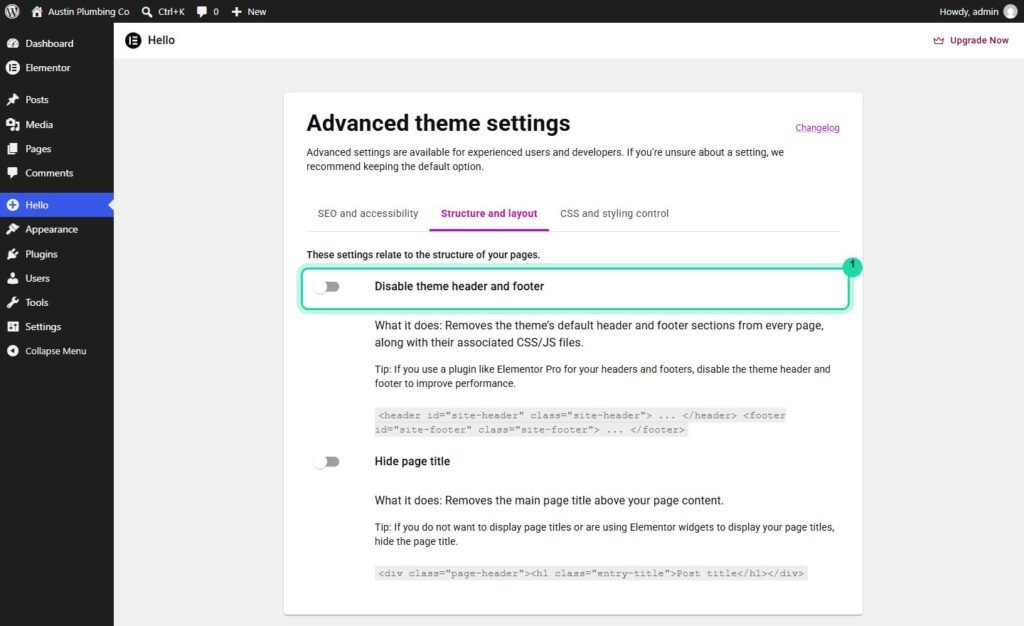Click the Media sidebar icon
The image size is (1024, 626).
(x=12, y=124)
